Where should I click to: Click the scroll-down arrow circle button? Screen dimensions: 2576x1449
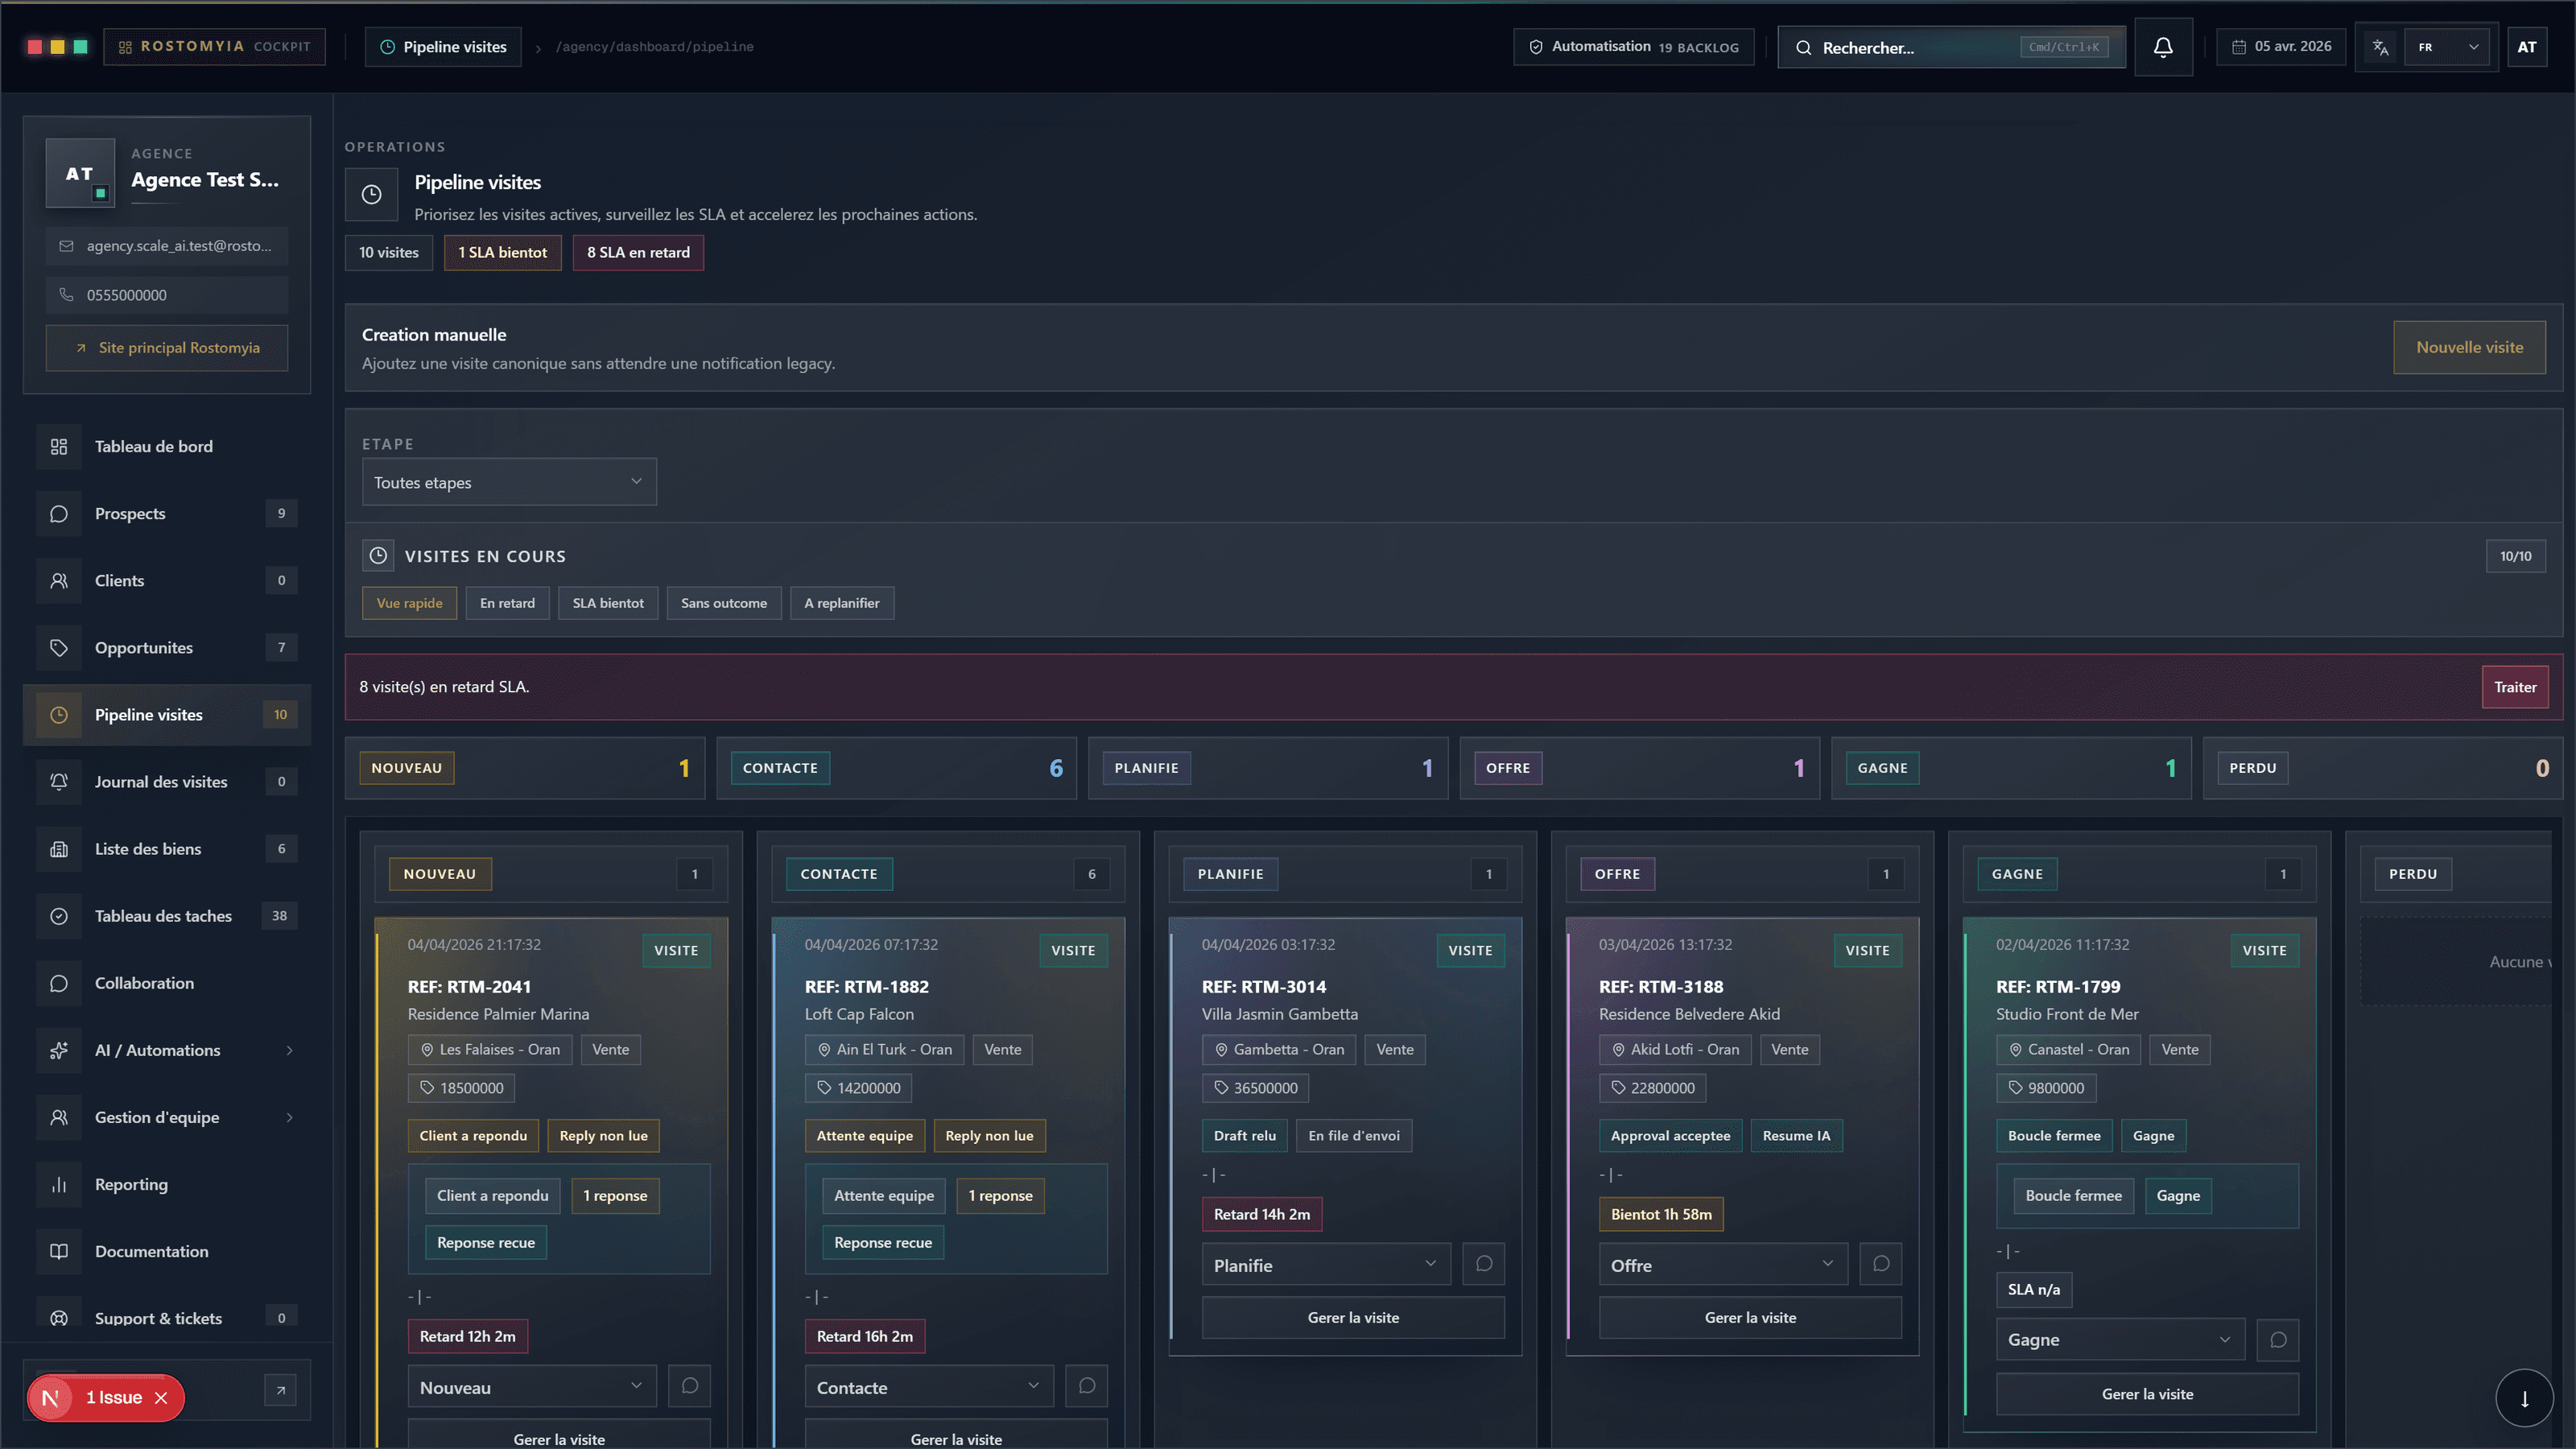pyautogui.click(x=2524, y=1398)
